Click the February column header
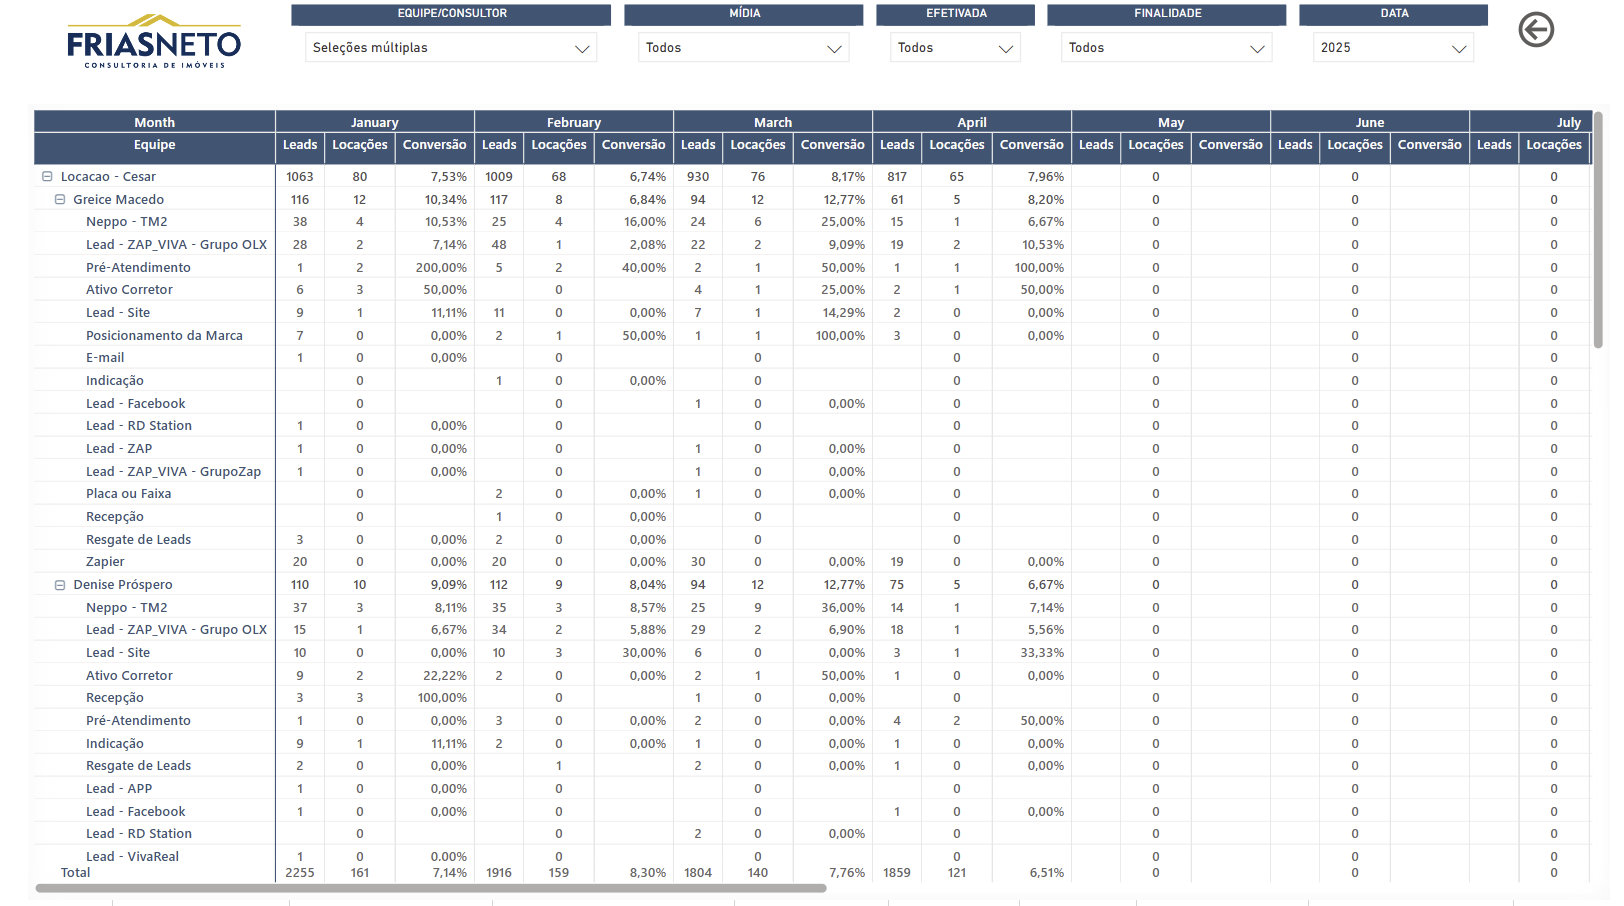Viewport: 1624px width, 906px height. (574, 122)
